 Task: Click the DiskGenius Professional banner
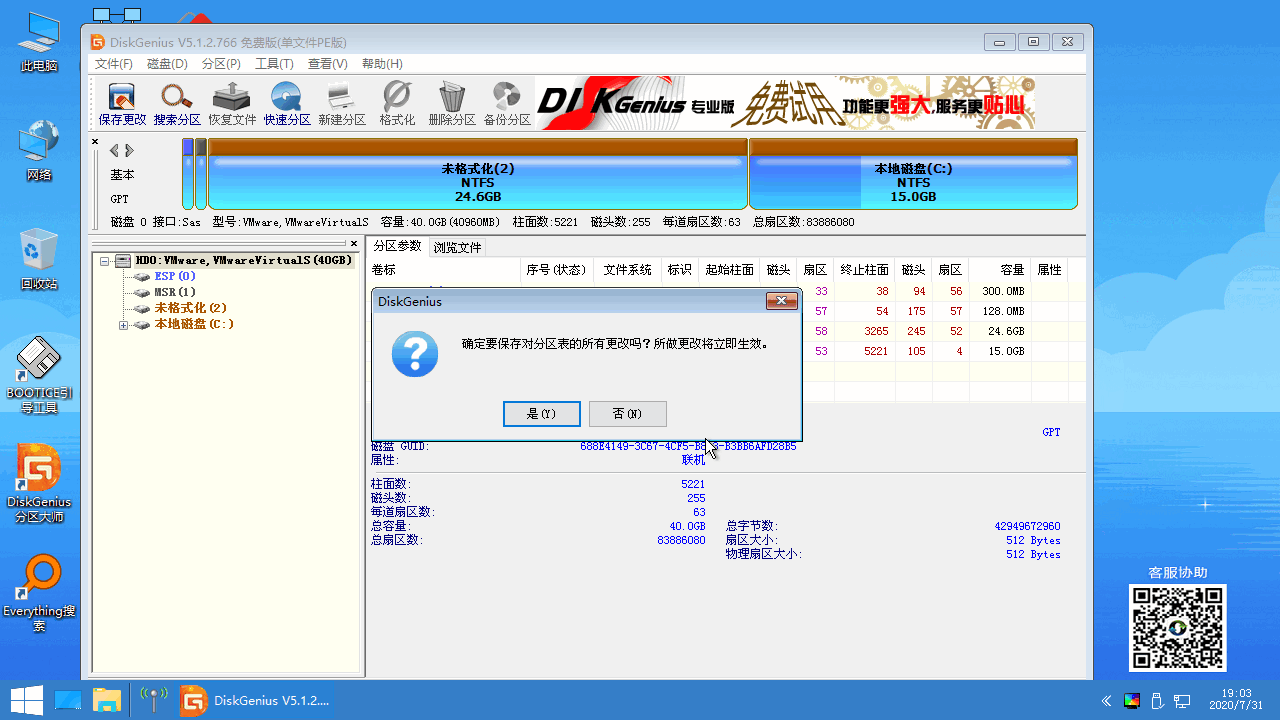coord(785,104)
